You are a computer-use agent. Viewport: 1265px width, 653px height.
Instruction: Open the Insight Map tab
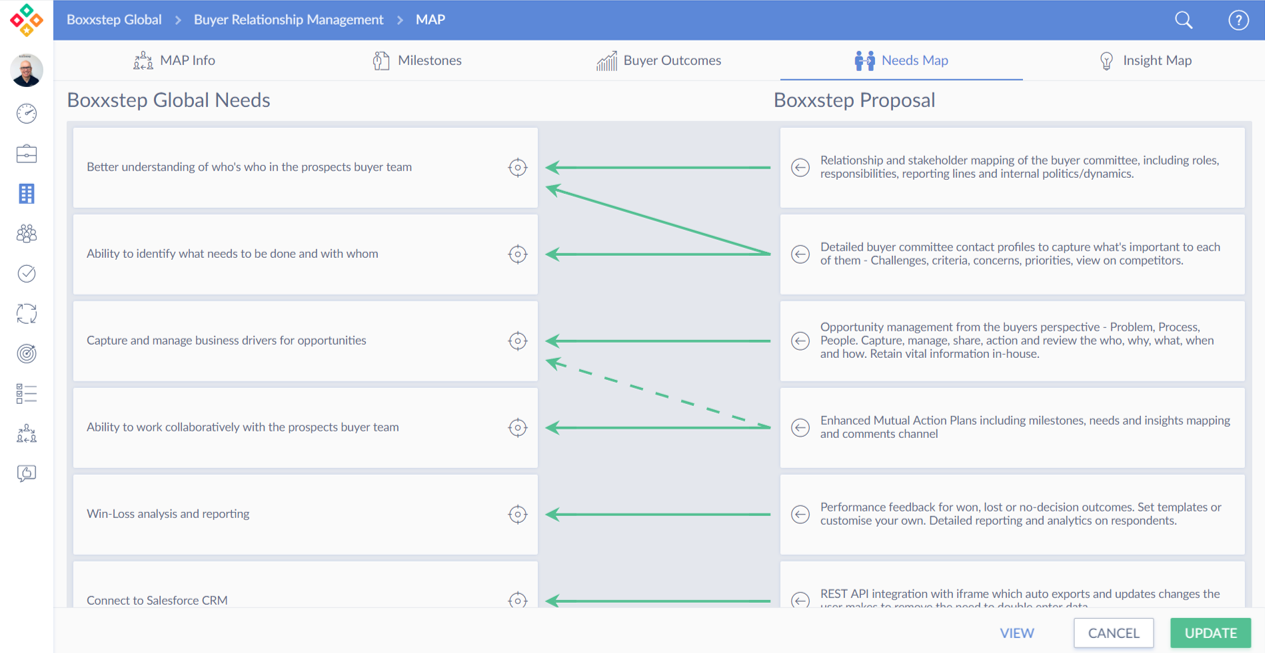[1145, 61]
